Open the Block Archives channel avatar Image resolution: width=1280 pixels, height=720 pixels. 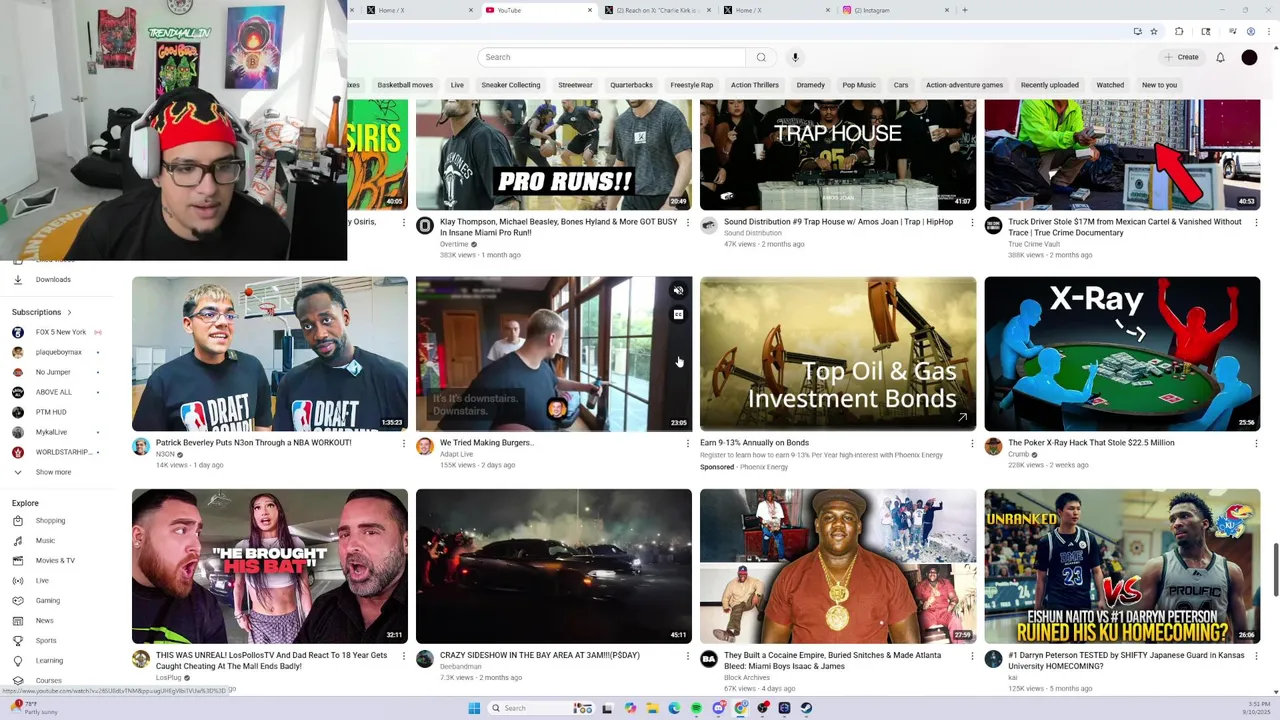[709, 659]
